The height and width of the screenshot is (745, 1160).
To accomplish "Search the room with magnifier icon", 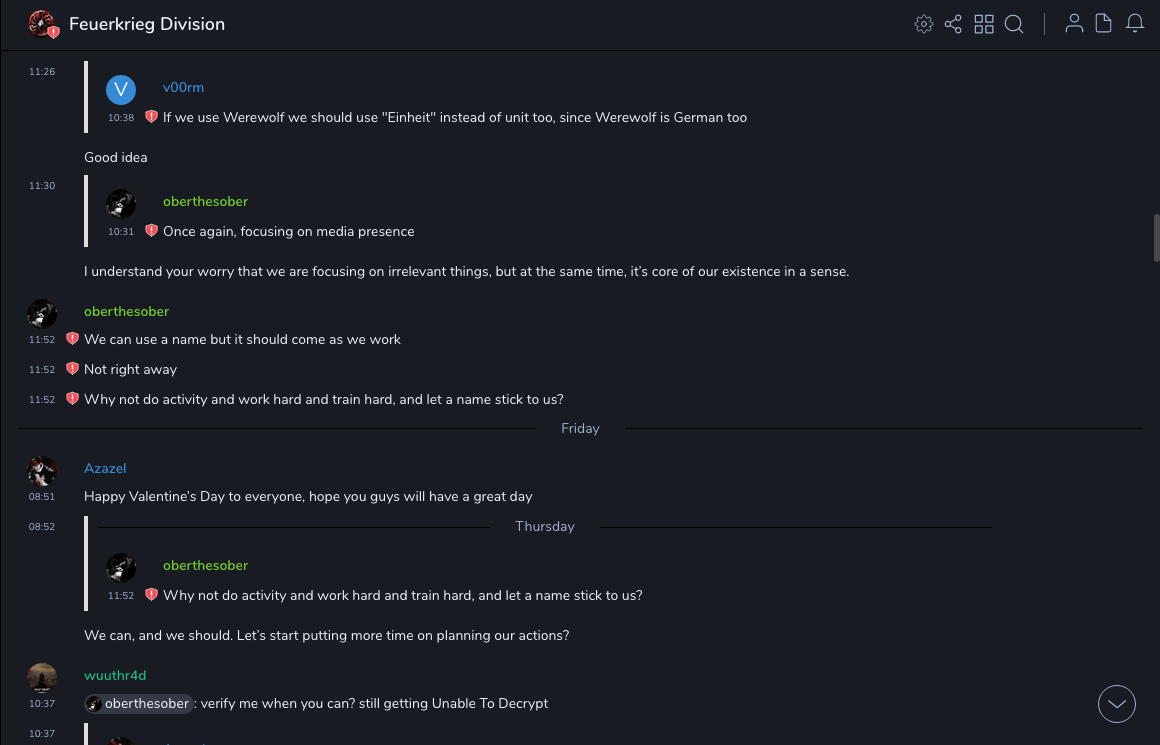I will coord(1014,24).
